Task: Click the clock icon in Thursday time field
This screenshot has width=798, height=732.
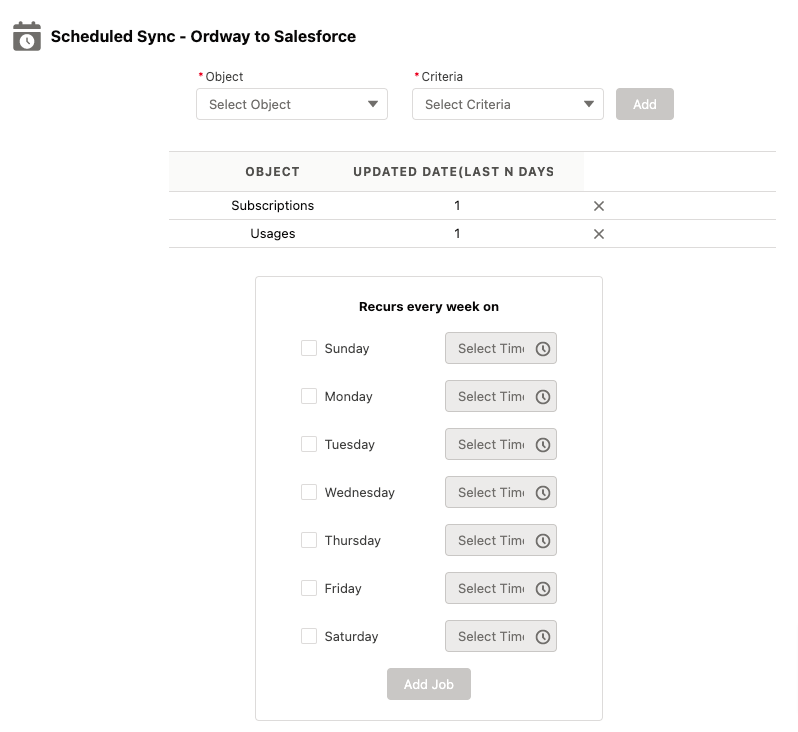Action: point(543,541)
